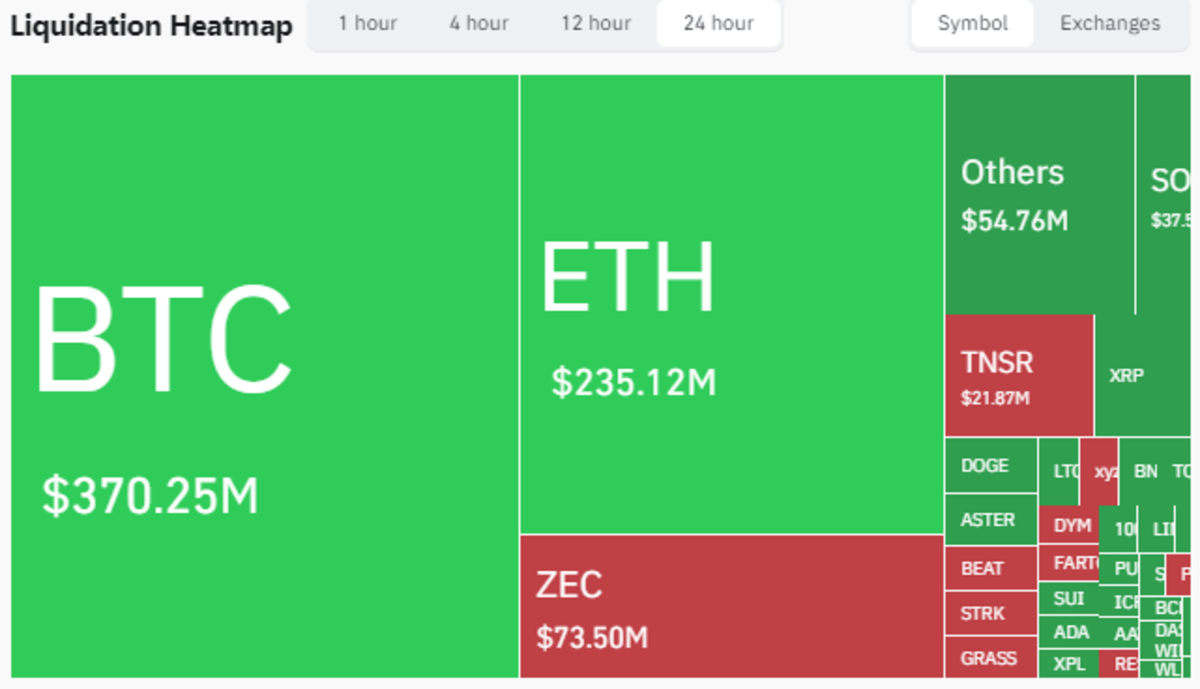This screenshot has height=689, width=1200.
Task: Select the 24 hour view
Action: [718, 23]
